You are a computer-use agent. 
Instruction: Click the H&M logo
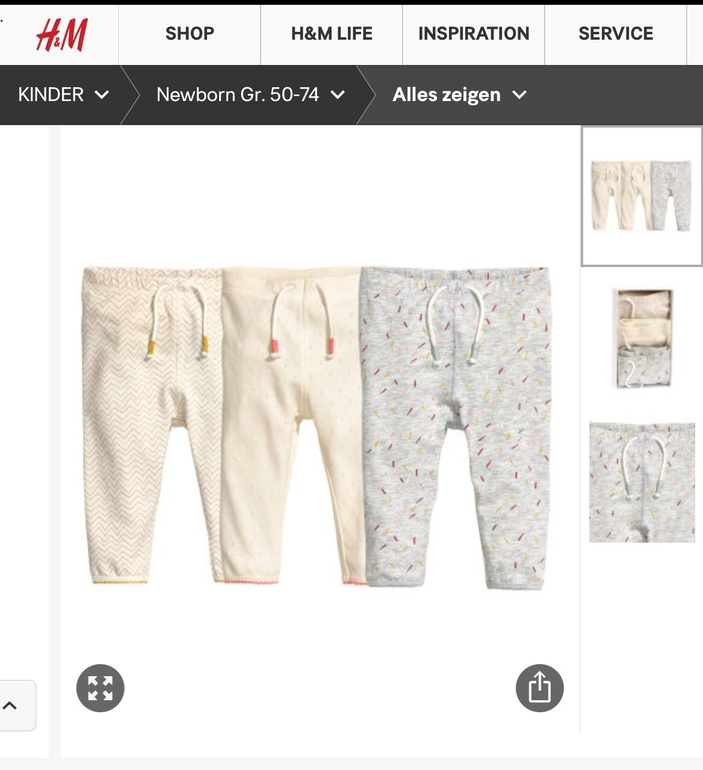click(x=62, y=35)
